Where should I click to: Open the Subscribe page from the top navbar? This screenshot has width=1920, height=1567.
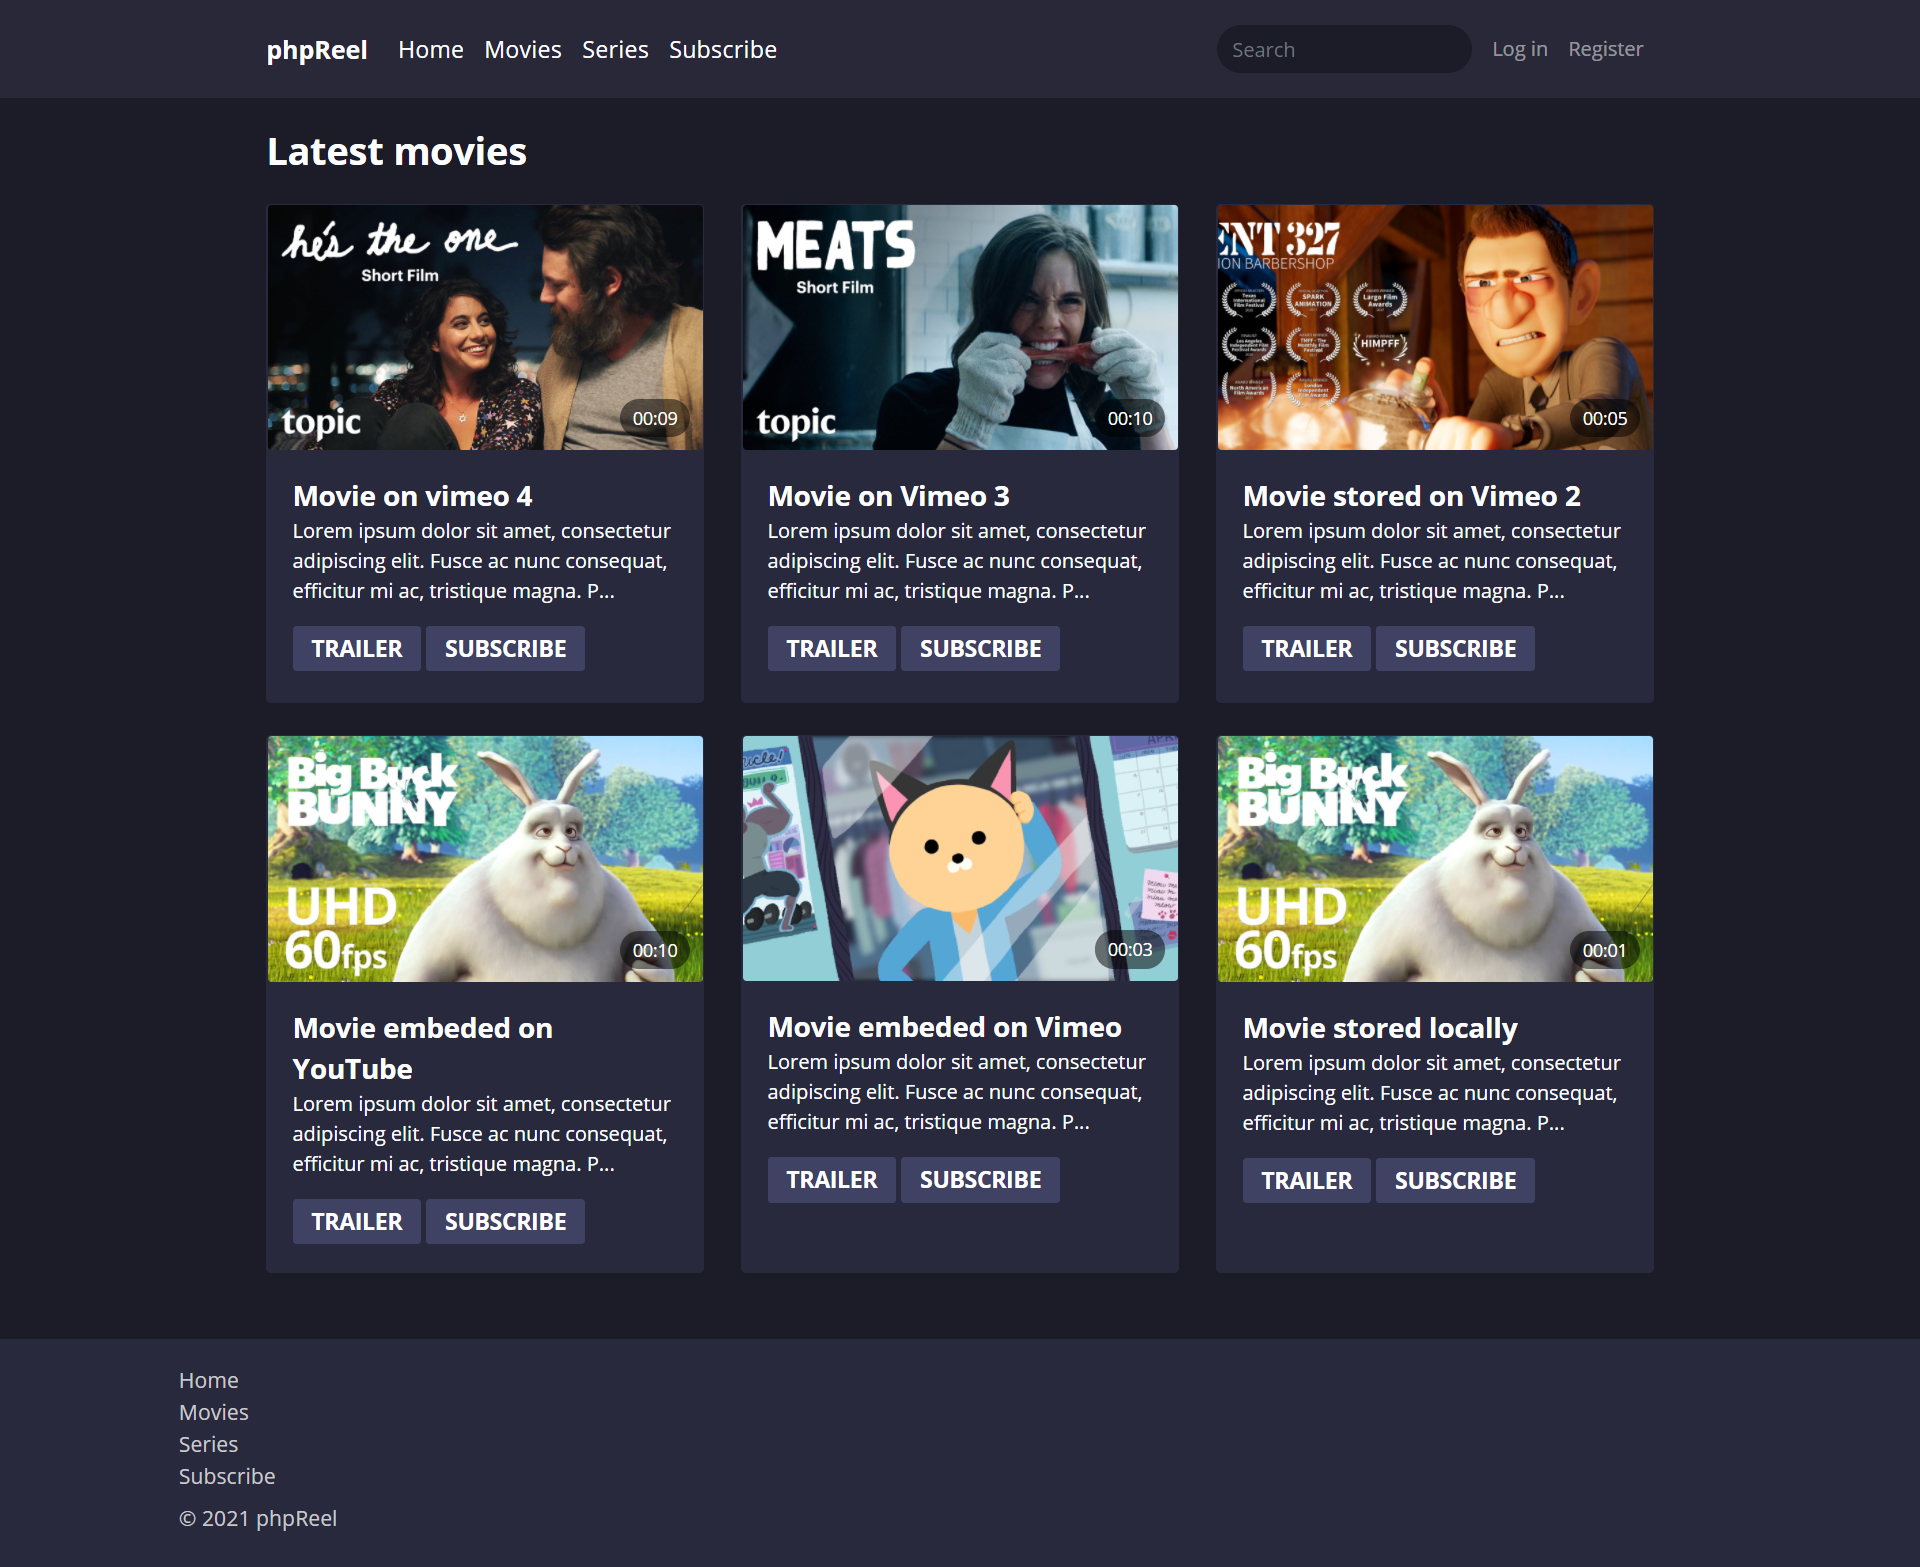pyautogui.click(x=722, y=50)
